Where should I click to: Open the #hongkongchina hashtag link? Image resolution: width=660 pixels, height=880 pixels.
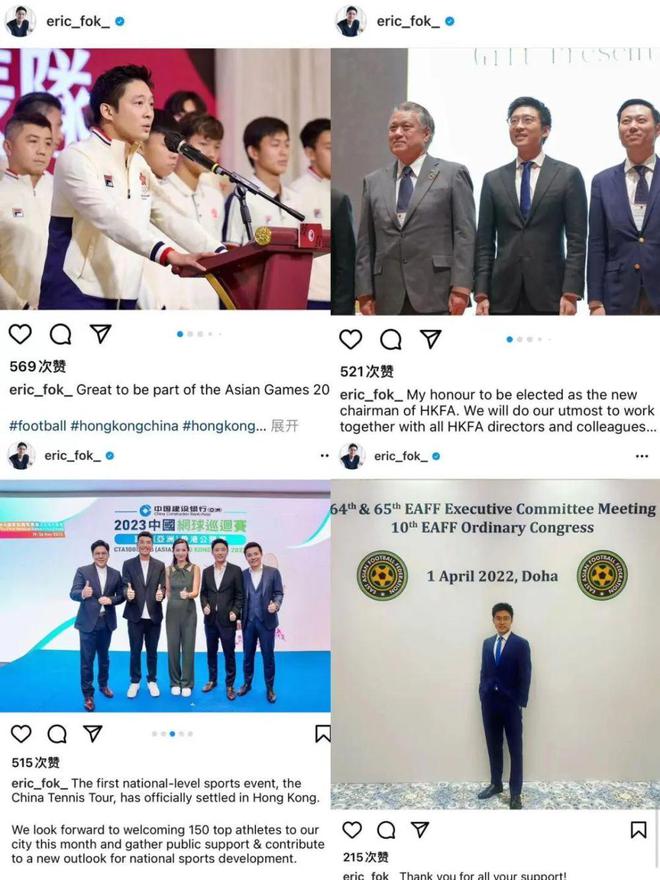(125, 425)
